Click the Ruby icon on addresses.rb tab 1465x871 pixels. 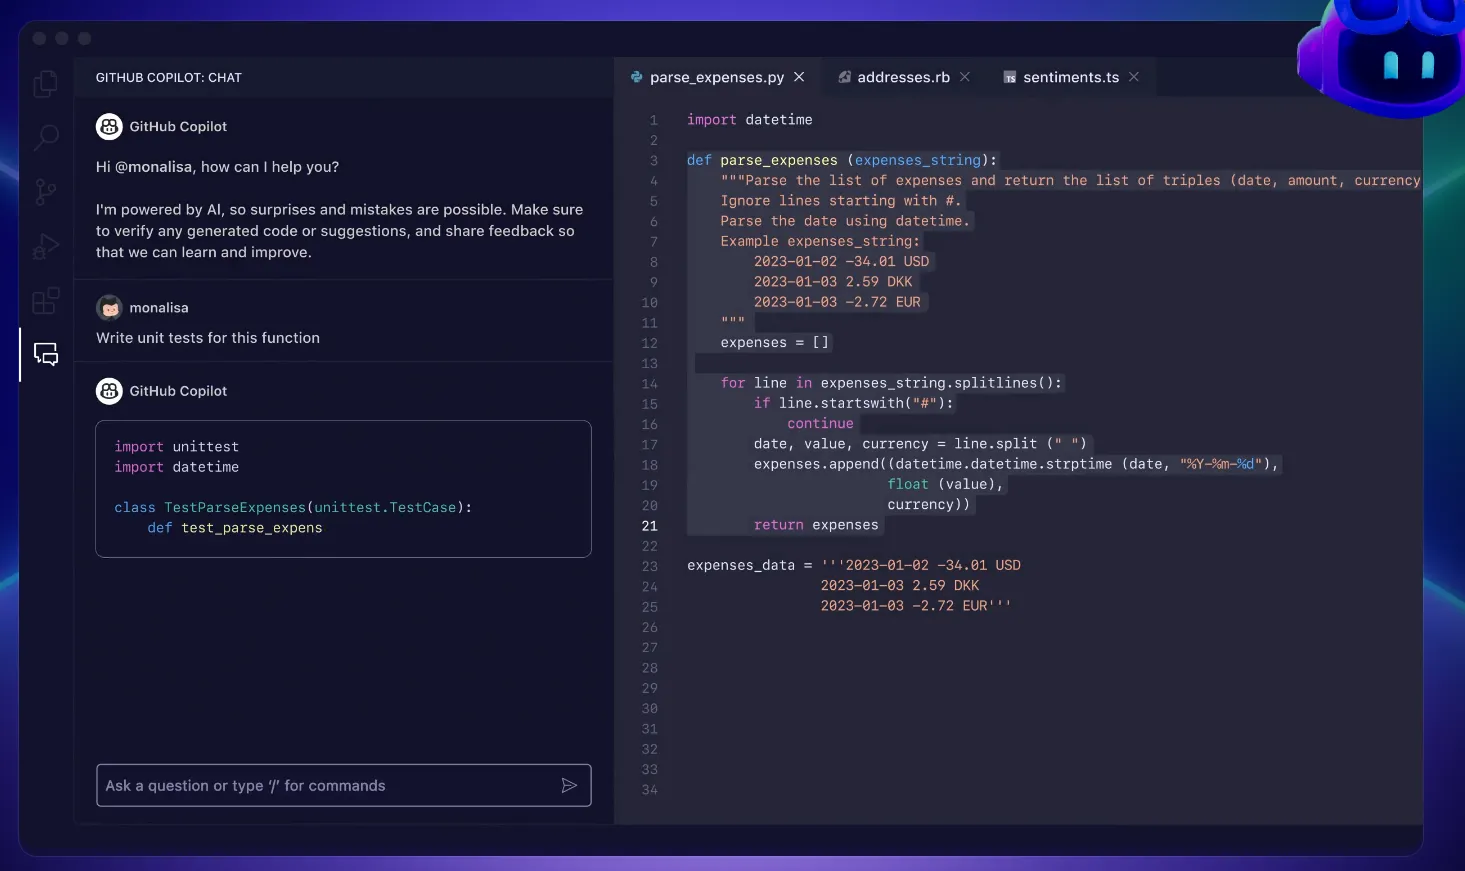pos(844,77)
